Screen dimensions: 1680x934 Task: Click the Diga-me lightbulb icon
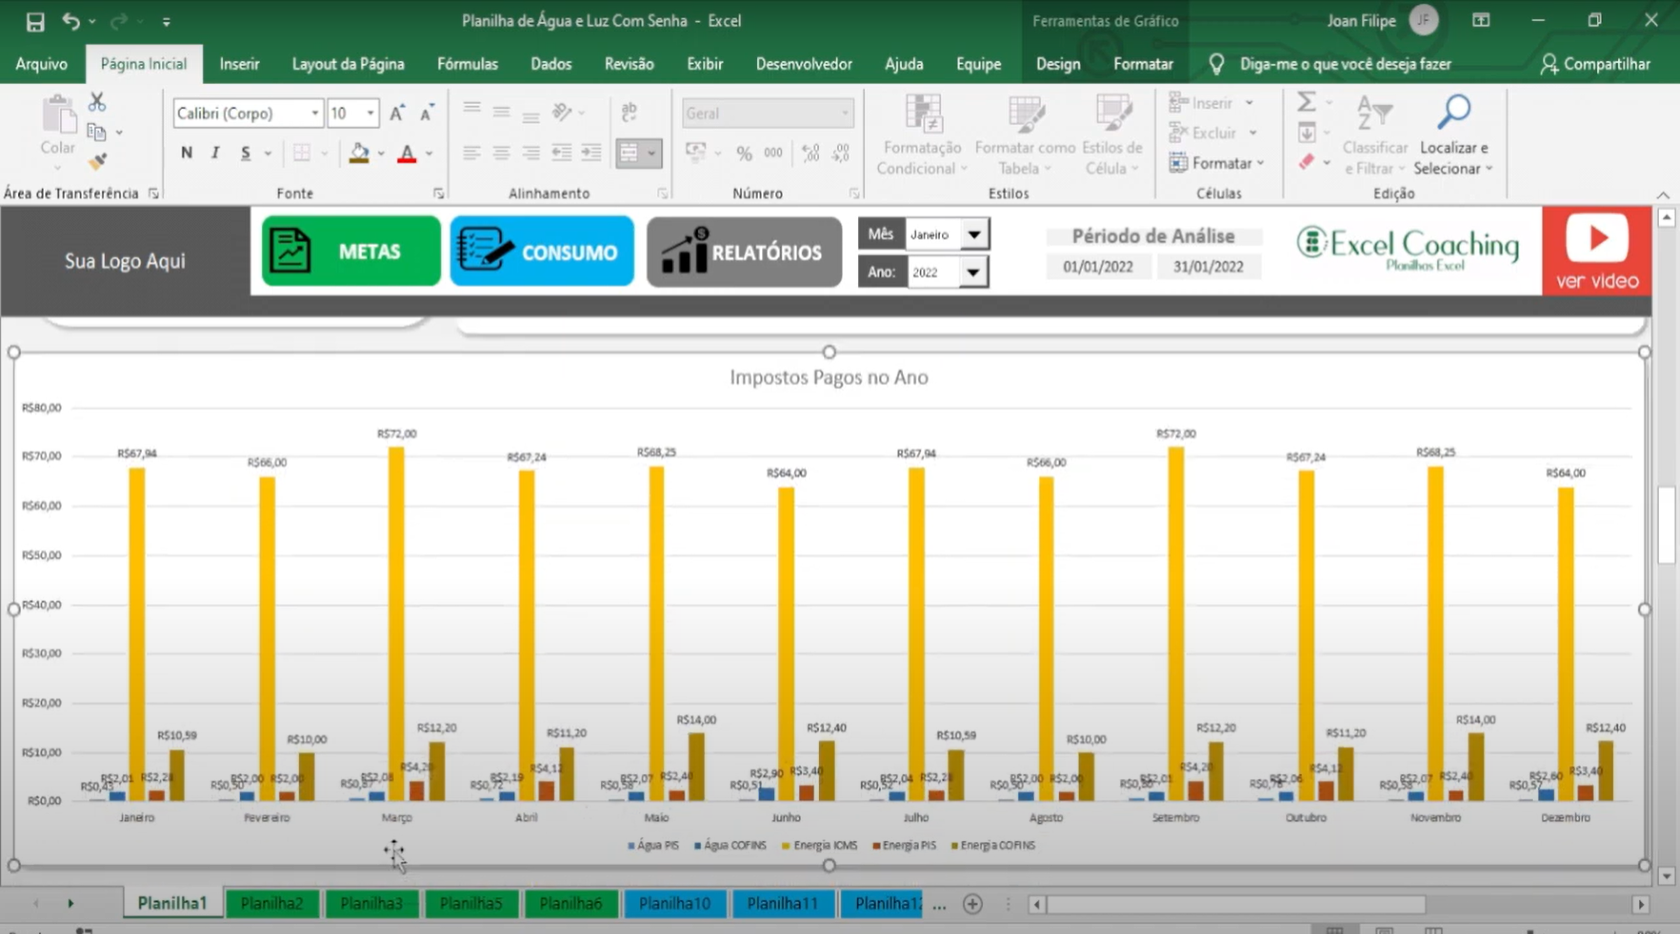click(1216, 64)
